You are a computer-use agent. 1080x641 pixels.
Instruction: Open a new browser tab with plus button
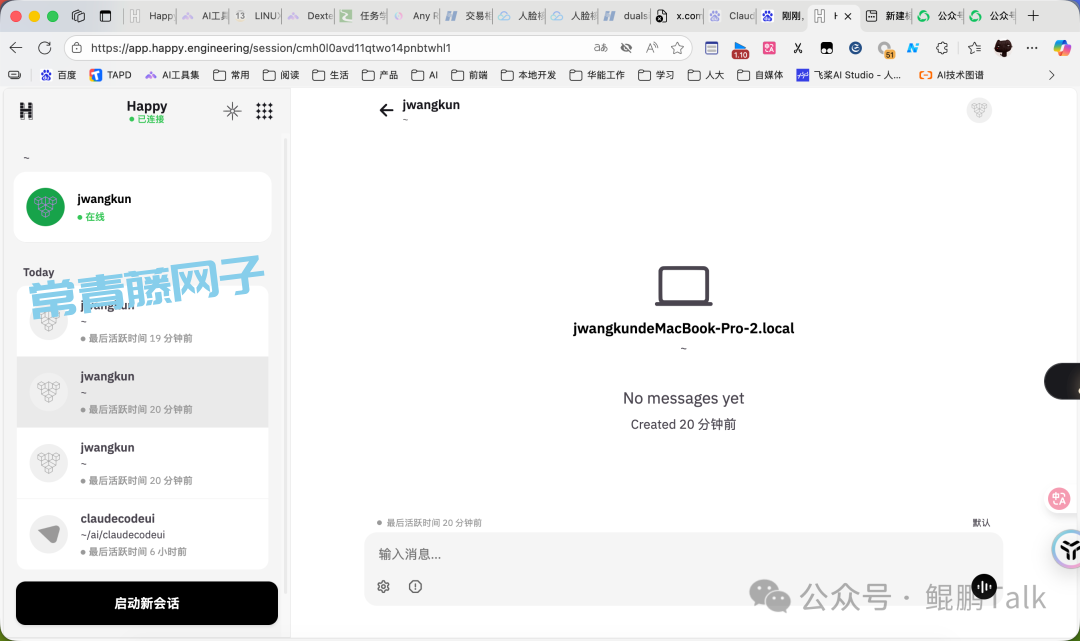click(1033, 16)
